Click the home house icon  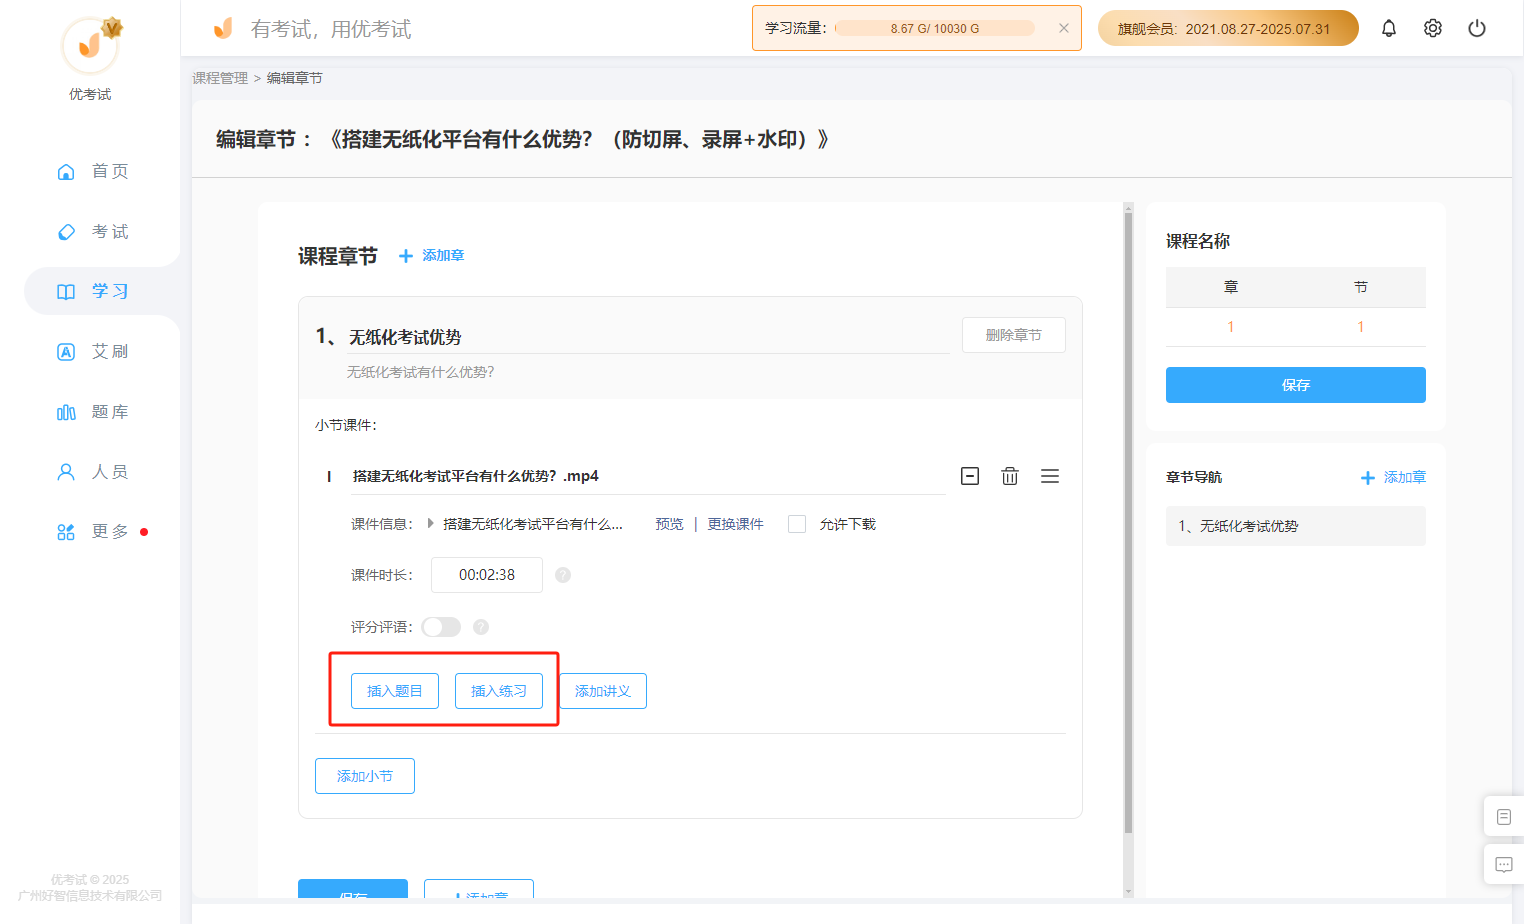66,172
